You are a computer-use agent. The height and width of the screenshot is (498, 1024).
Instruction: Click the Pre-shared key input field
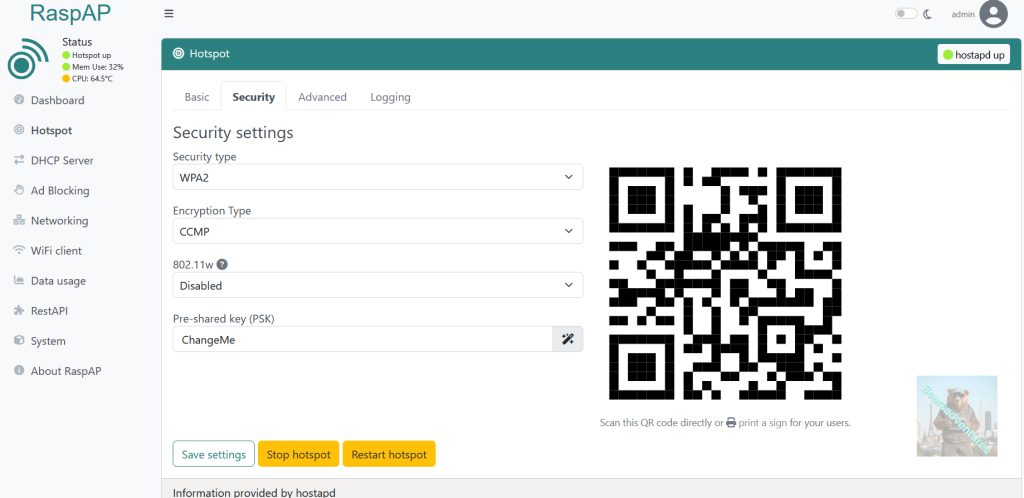[x=363, y=339]
